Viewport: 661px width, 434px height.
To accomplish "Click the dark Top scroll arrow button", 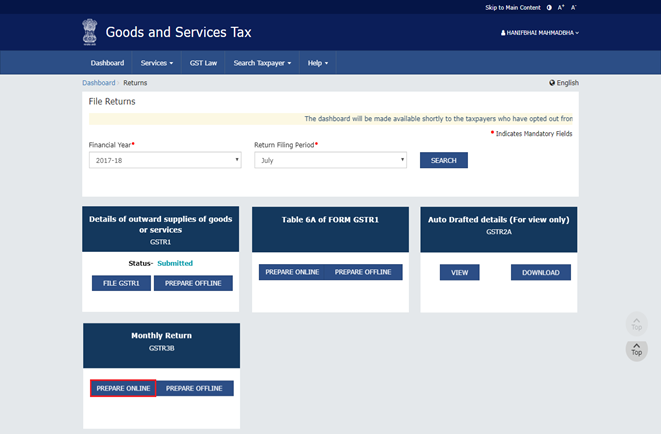I will pos(637,350).
